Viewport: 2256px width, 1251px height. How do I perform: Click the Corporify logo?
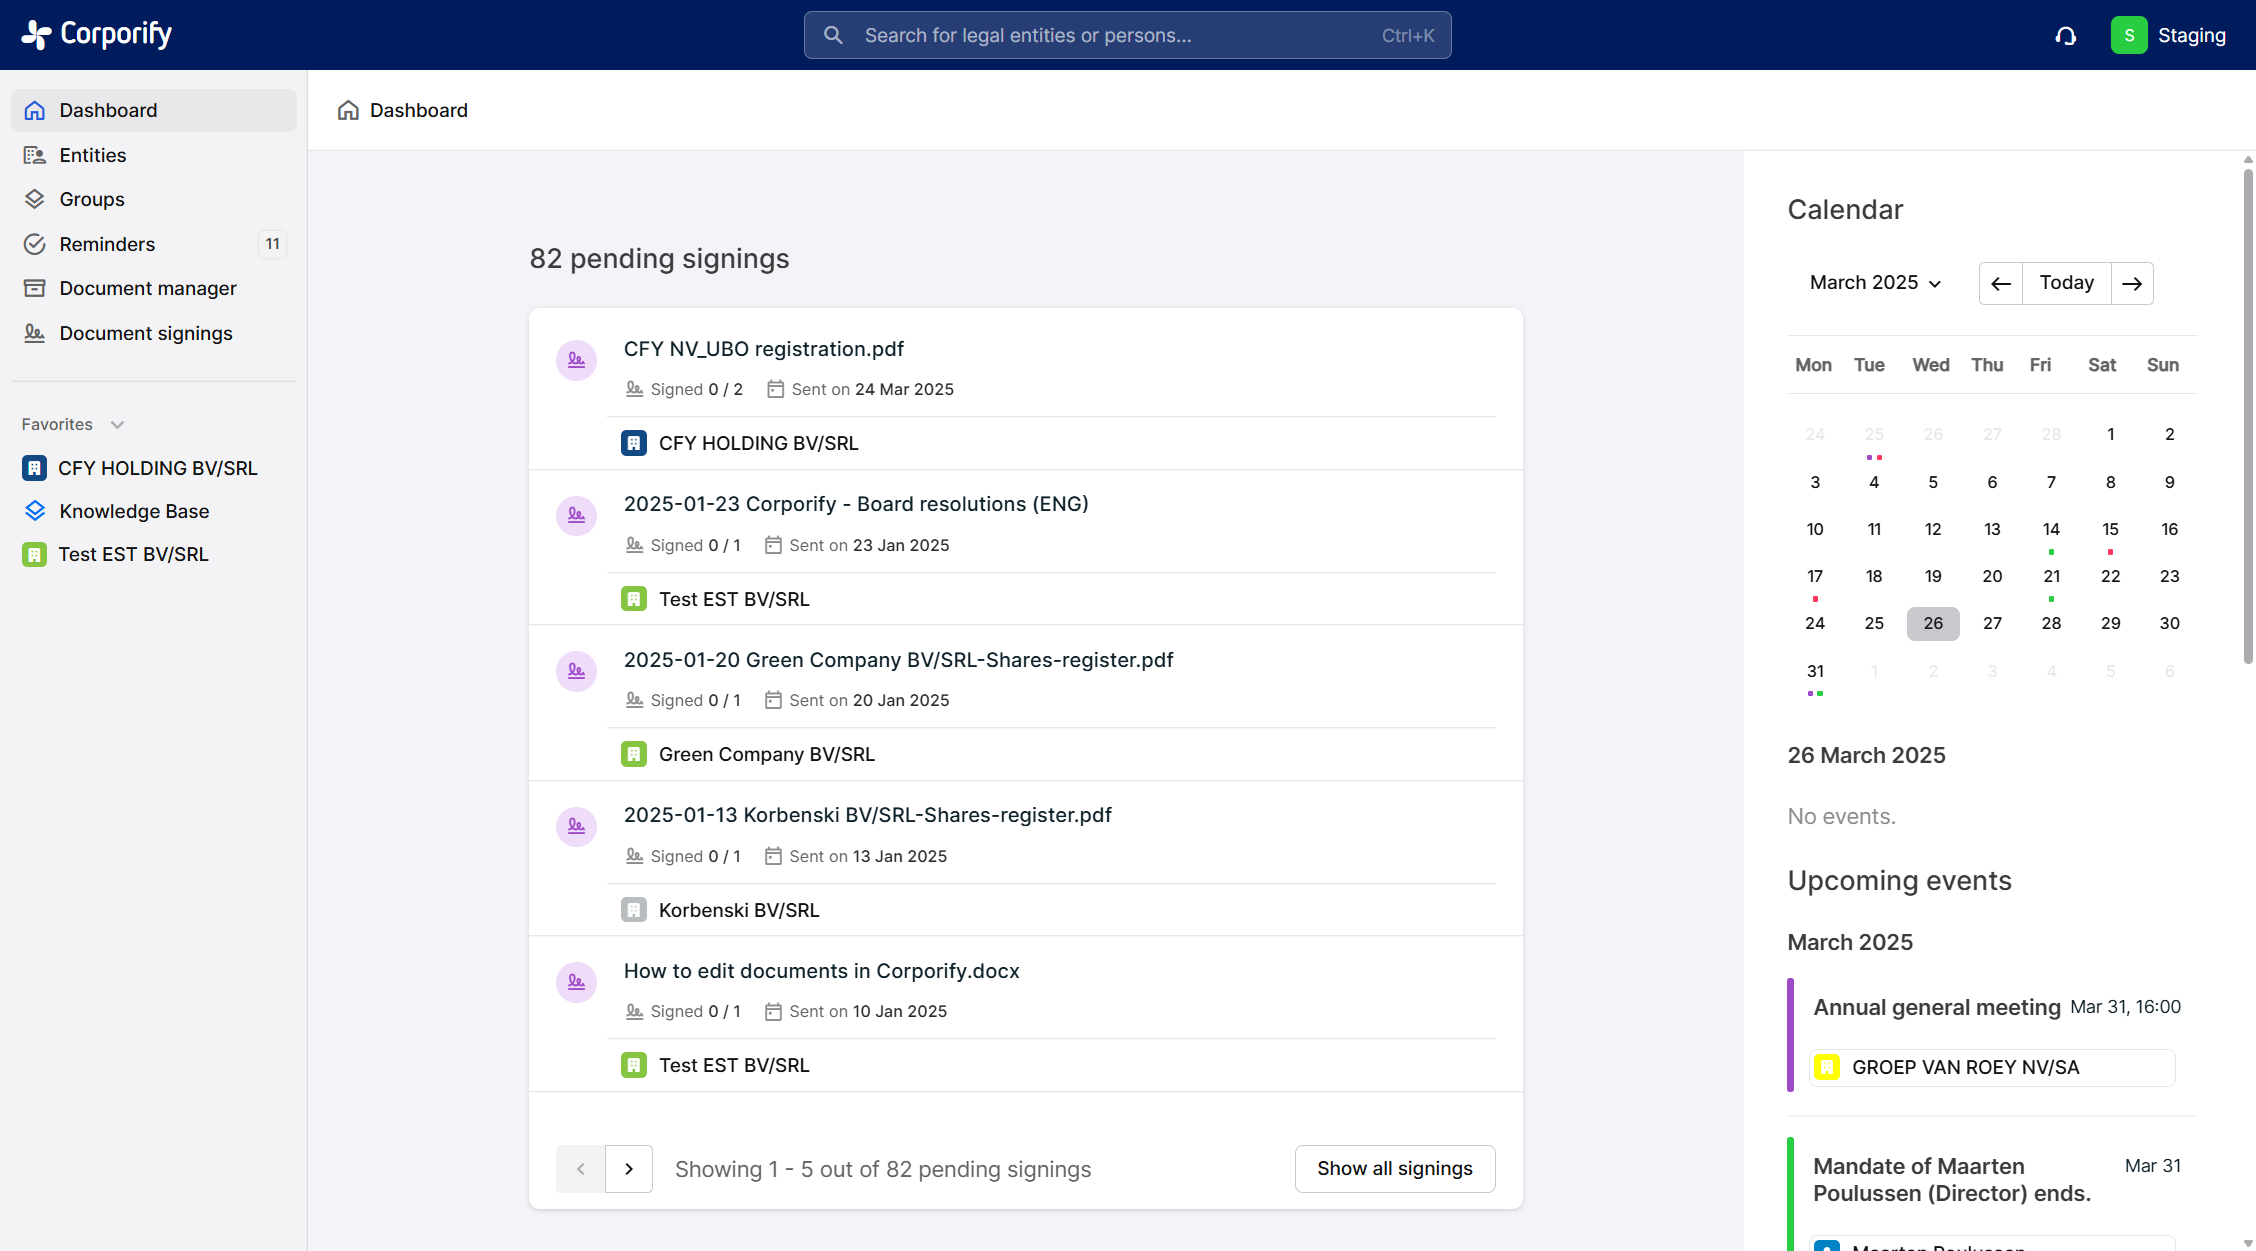[97, 34]
